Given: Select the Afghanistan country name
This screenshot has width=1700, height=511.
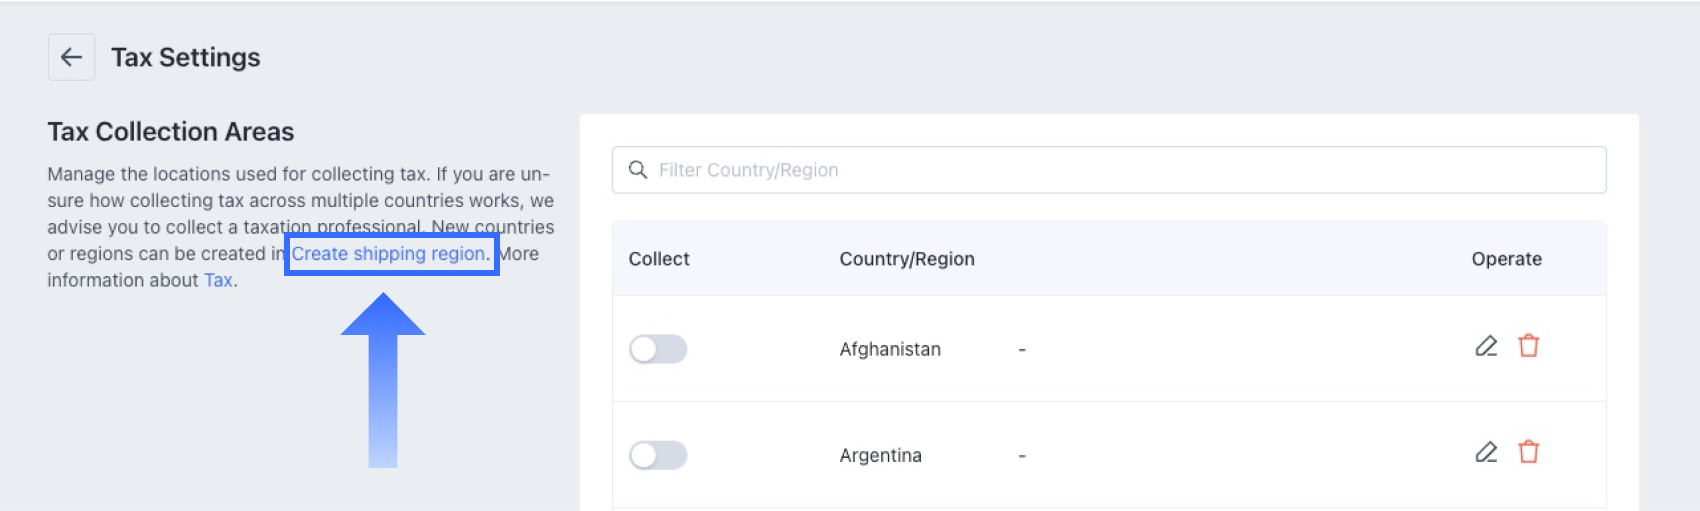Looking at the screenshot, I should click(x=890, y=349).
